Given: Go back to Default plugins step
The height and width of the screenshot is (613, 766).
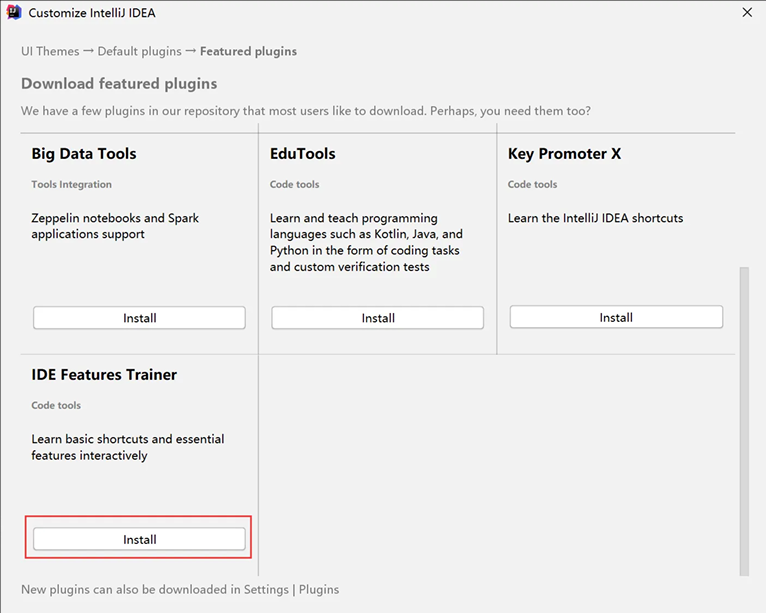Looking at the screenshot, I should point(139,51).
